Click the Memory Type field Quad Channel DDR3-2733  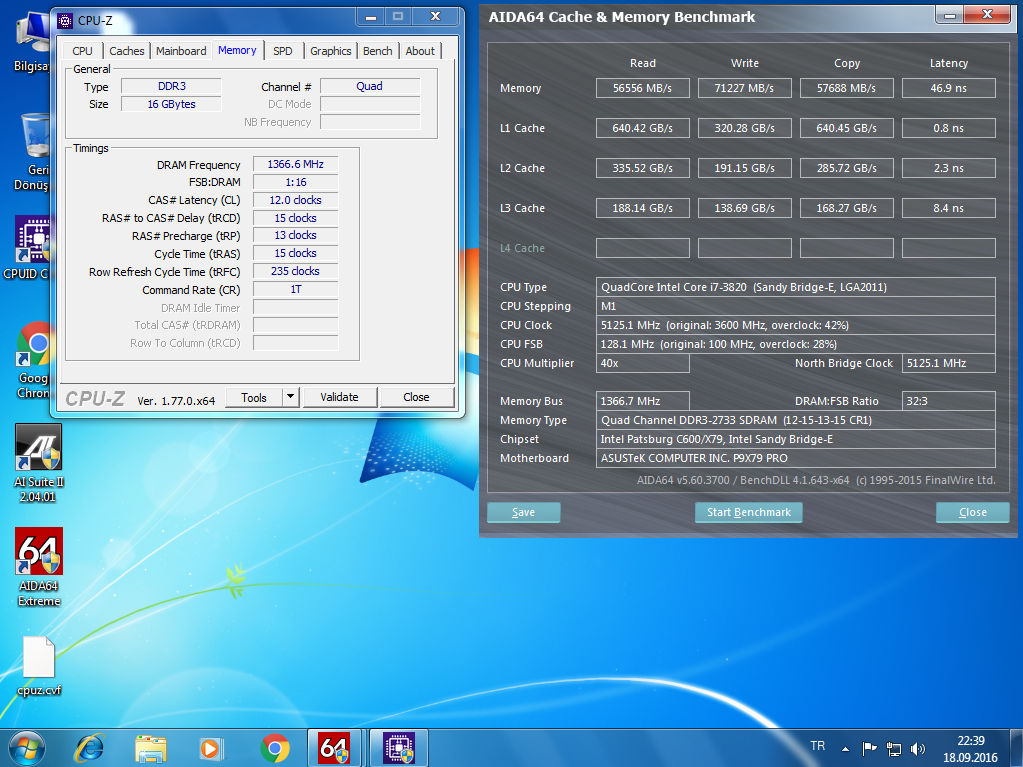(x=796, y=420)
